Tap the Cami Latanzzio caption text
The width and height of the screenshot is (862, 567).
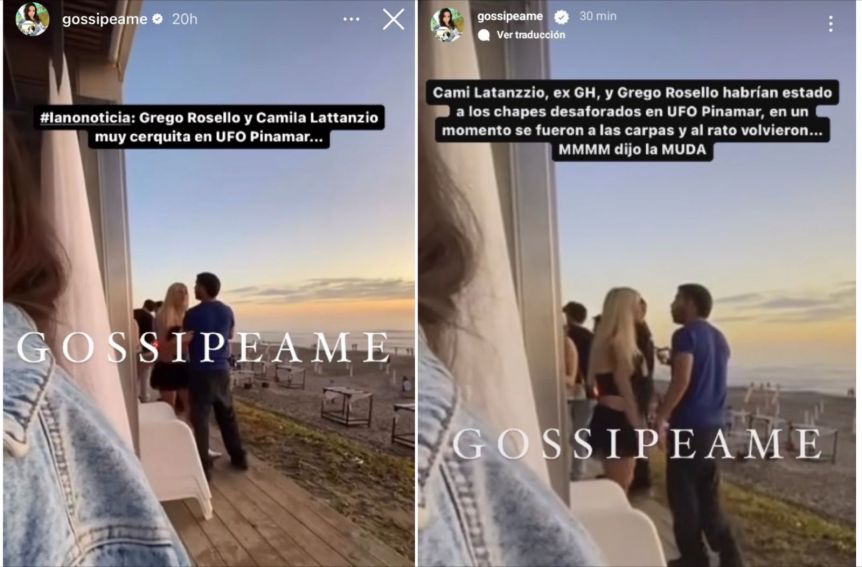(x=632, y=121)
